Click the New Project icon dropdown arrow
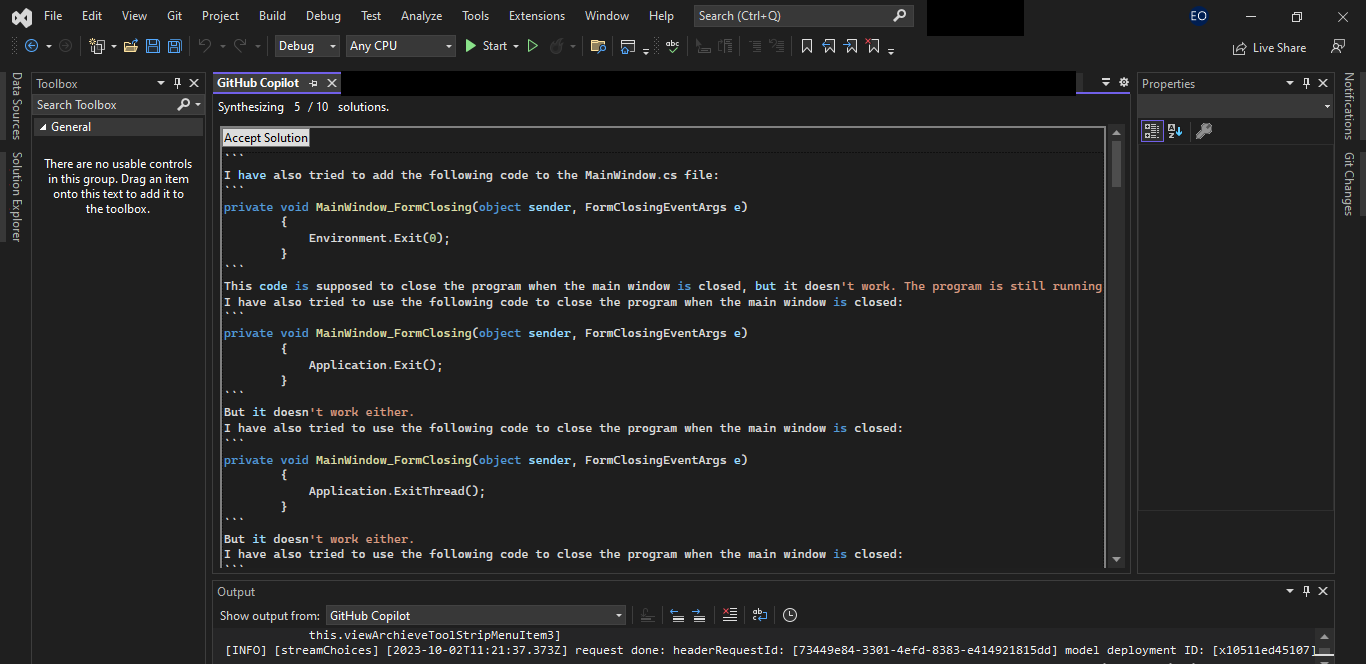 (x=114, y=46)
